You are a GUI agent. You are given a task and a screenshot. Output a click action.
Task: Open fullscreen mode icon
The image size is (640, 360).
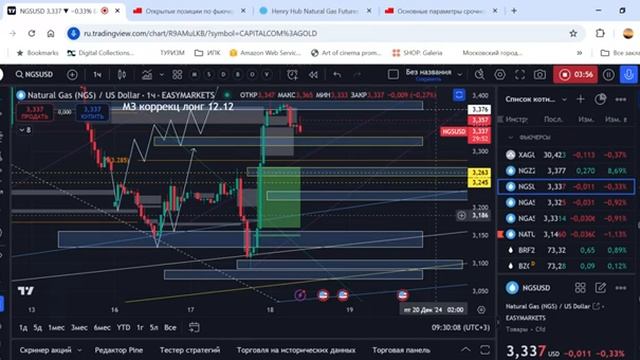pyautogui.click(x=520, y=75)
